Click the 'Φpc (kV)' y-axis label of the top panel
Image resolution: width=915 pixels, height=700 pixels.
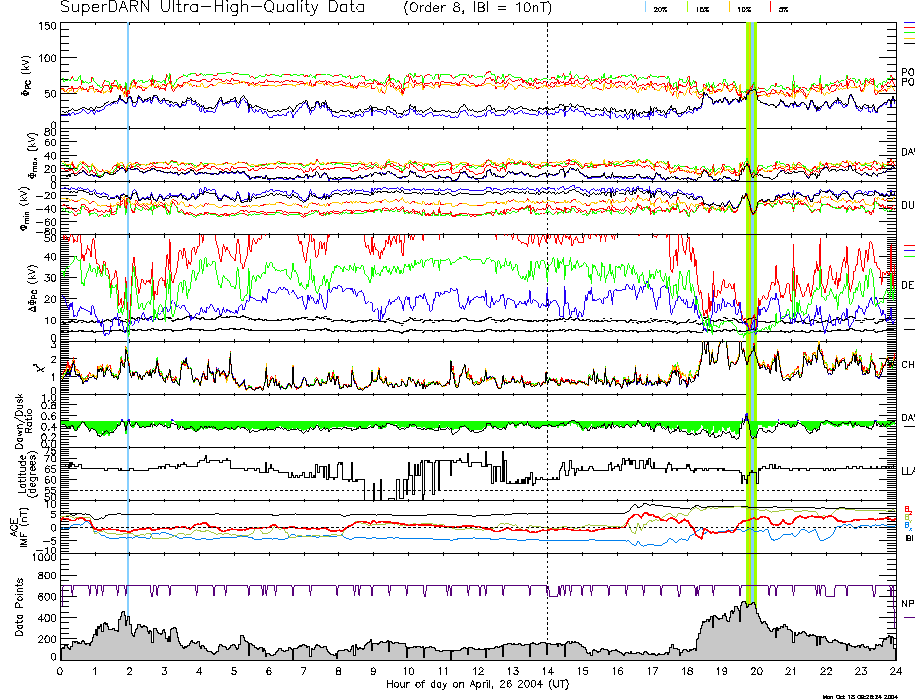(x=27, y=76)
